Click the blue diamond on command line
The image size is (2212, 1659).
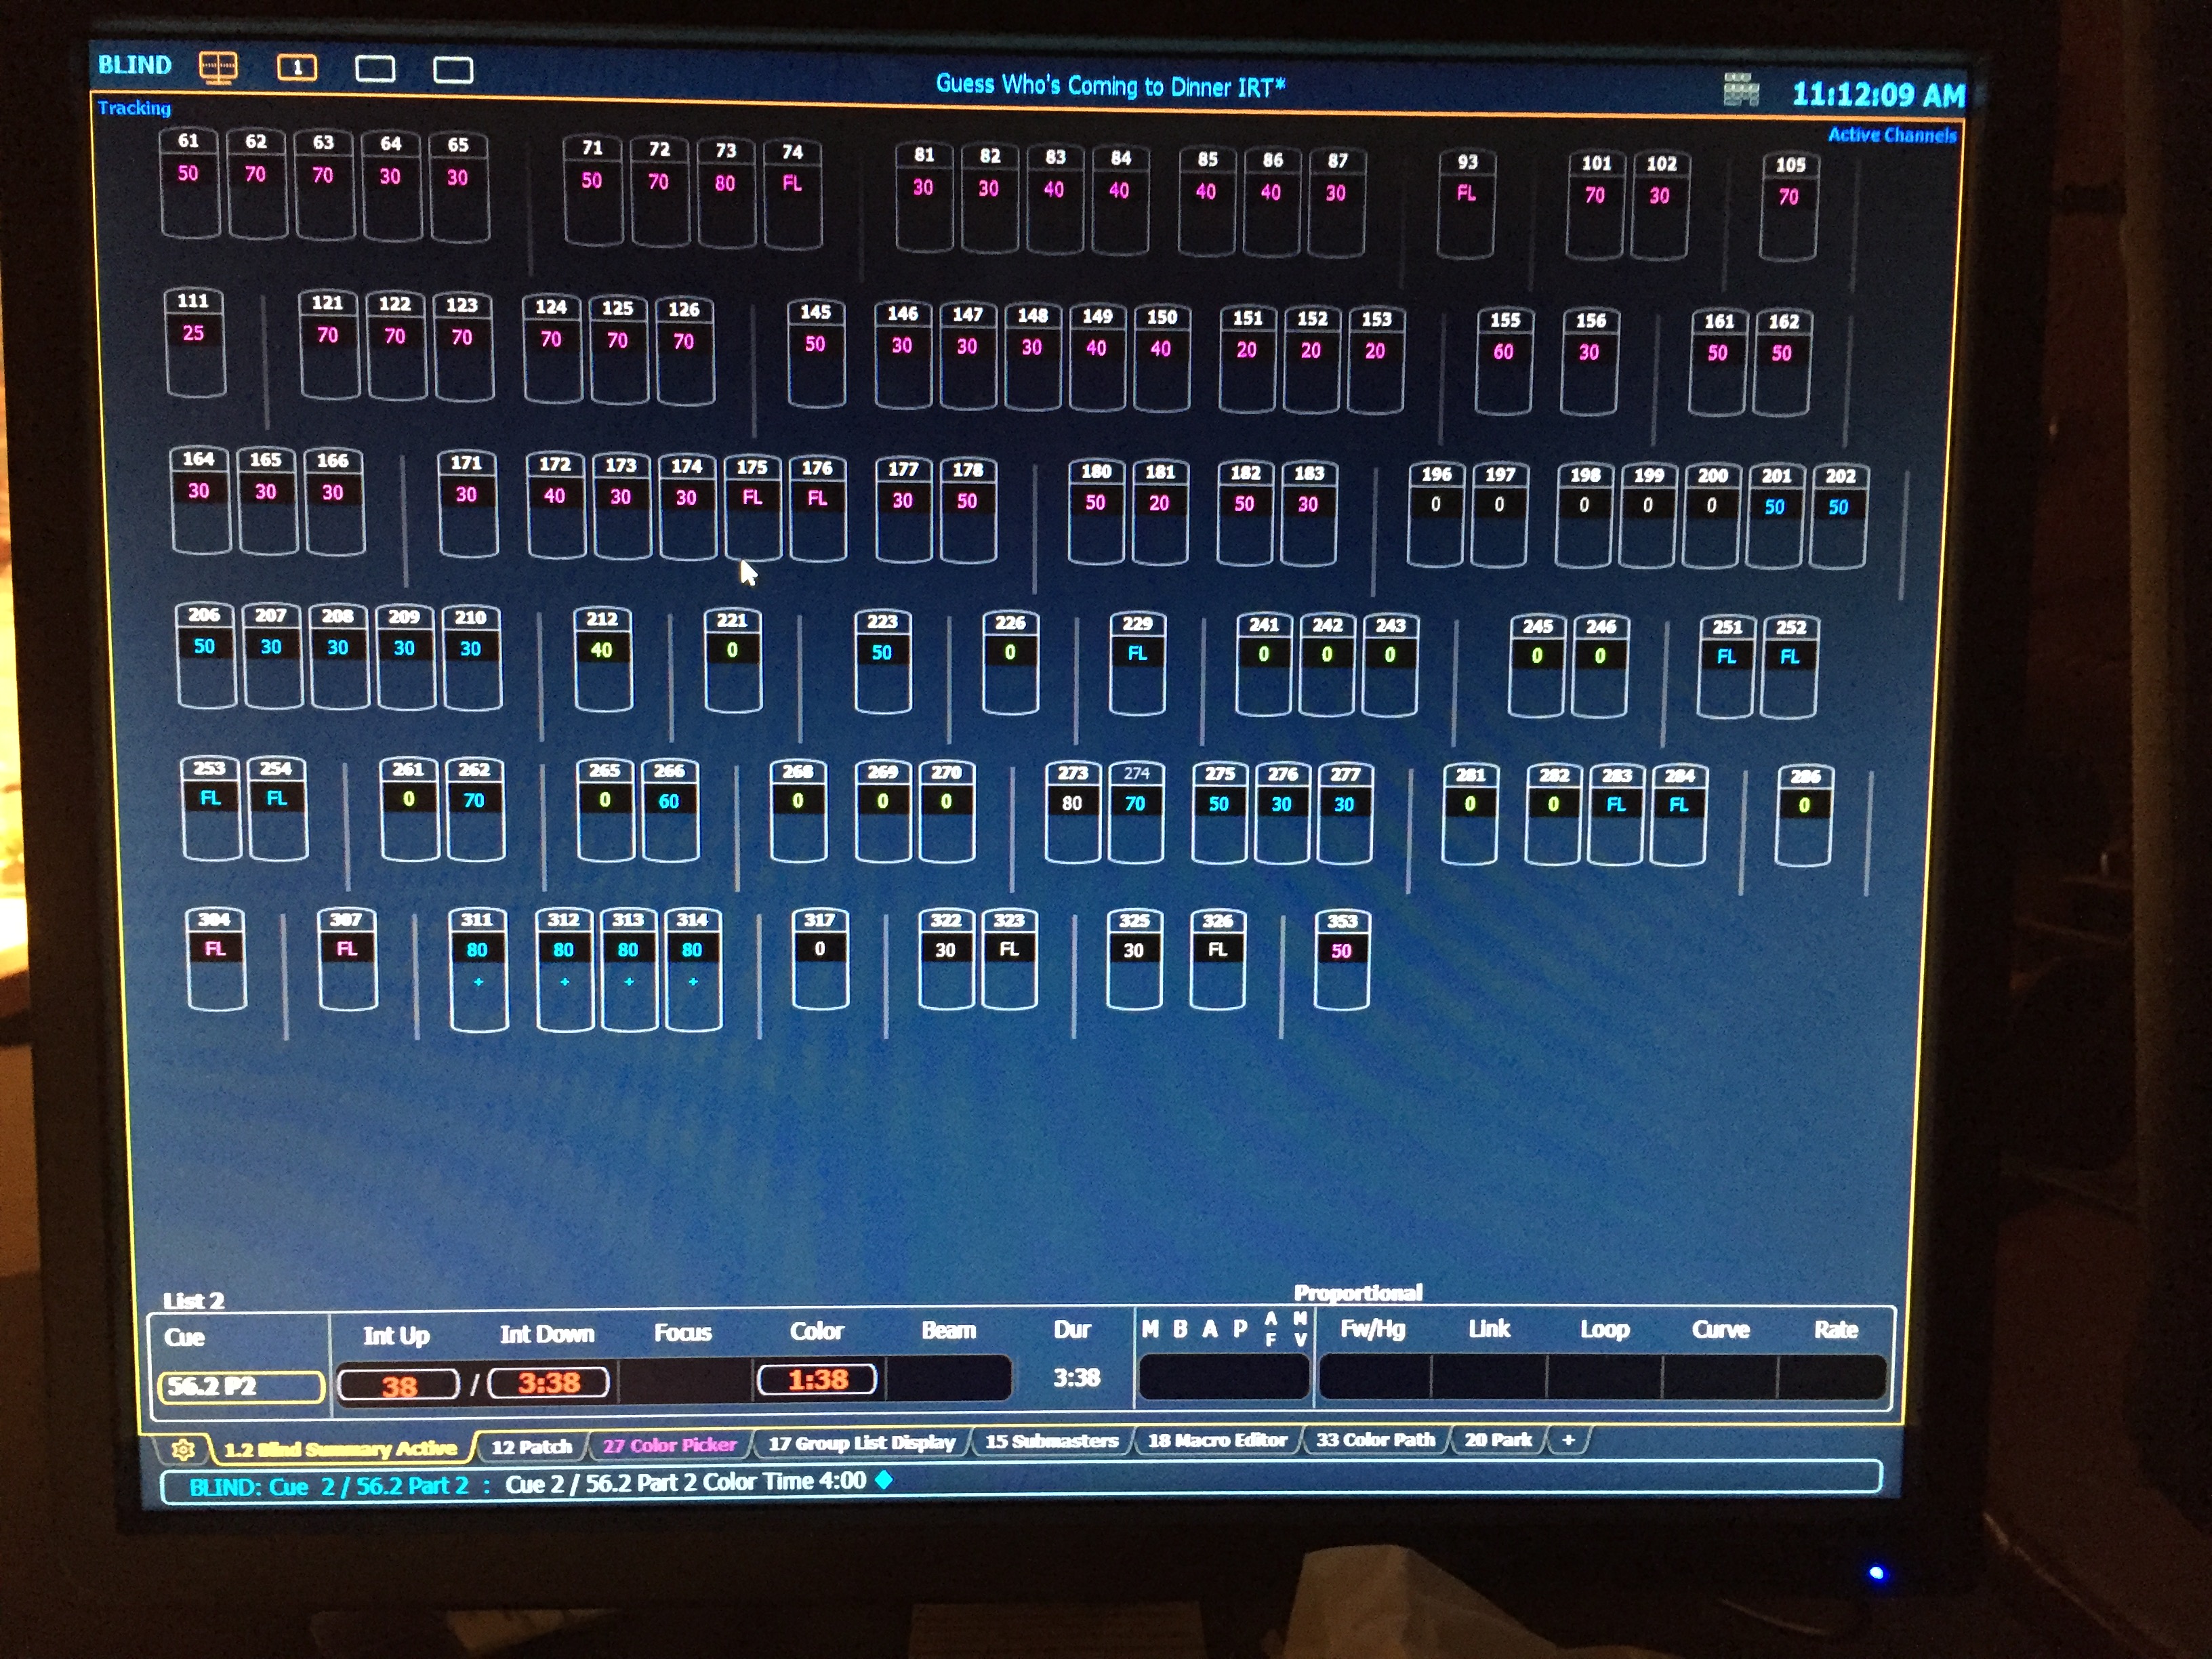[x=883, y=1480]
